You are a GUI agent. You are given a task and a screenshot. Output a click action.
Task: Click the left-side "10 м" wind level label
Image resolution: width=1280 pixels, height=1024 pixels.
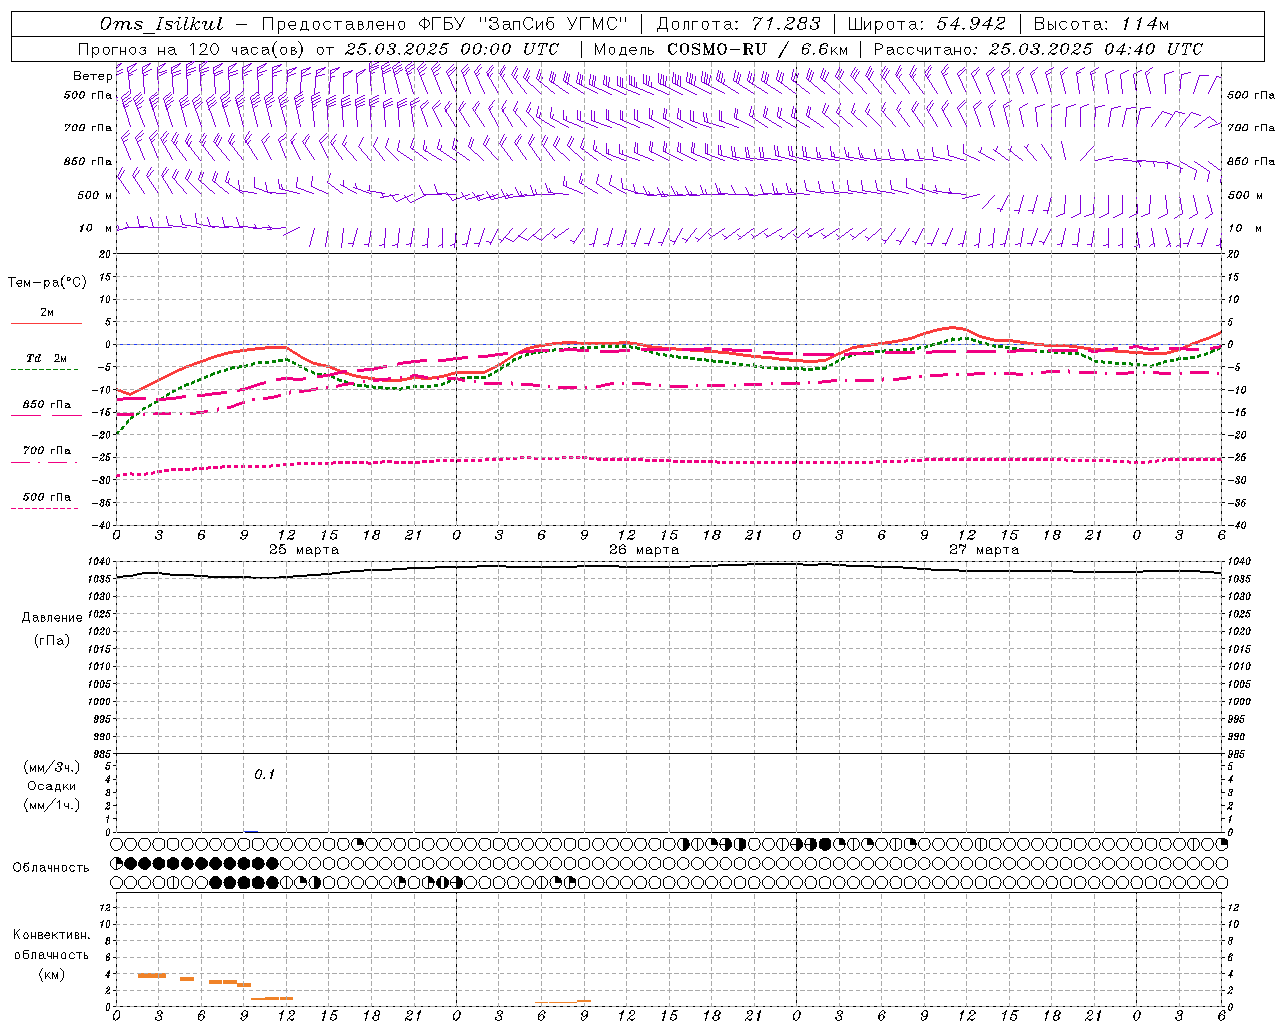pos(95,228)
